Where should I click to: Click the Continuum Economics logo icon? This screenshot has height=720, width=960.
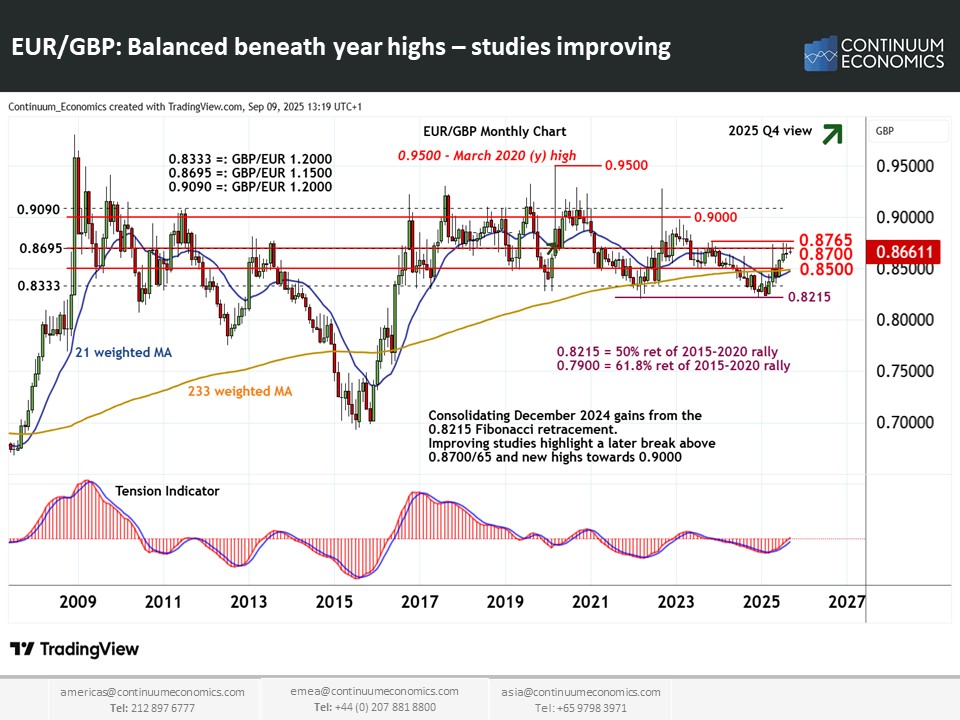coord(820,53)
